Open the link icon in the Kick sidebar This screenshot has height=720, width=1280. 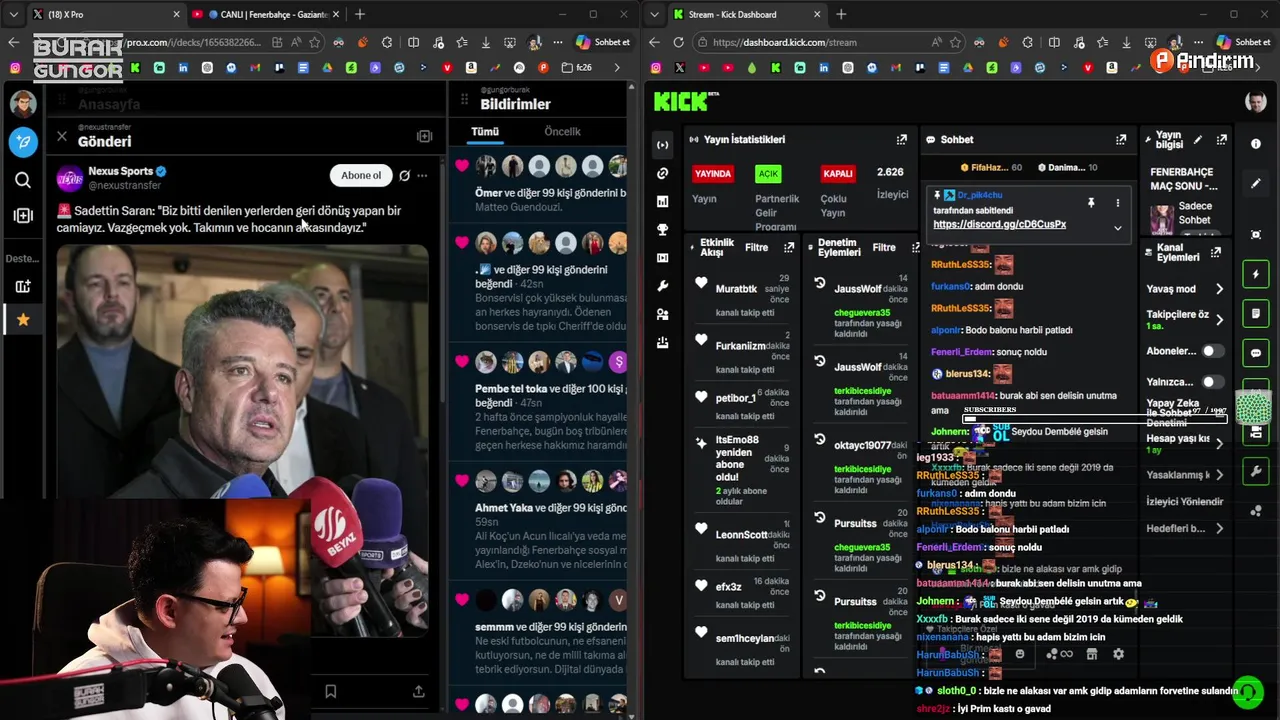click(x=662, y=173)
